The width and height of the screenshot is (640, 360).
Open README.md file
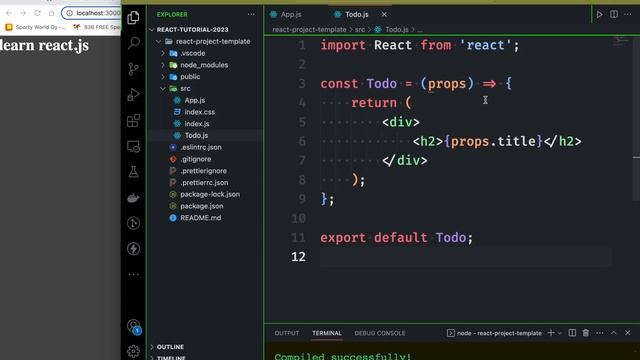200,218
